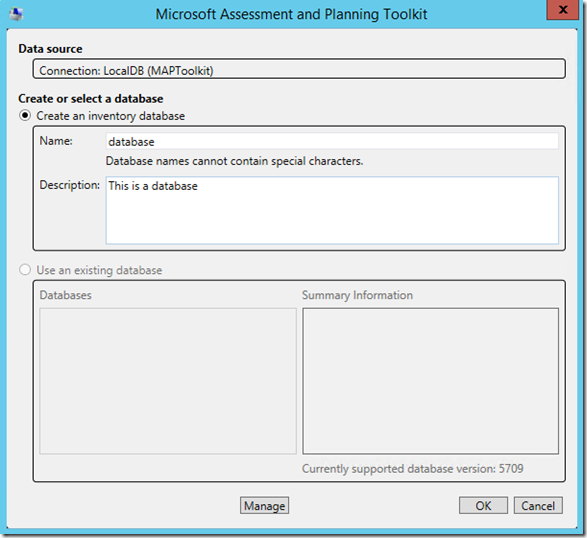
Task: Click into the Description text area
Action: pos(332,210)
